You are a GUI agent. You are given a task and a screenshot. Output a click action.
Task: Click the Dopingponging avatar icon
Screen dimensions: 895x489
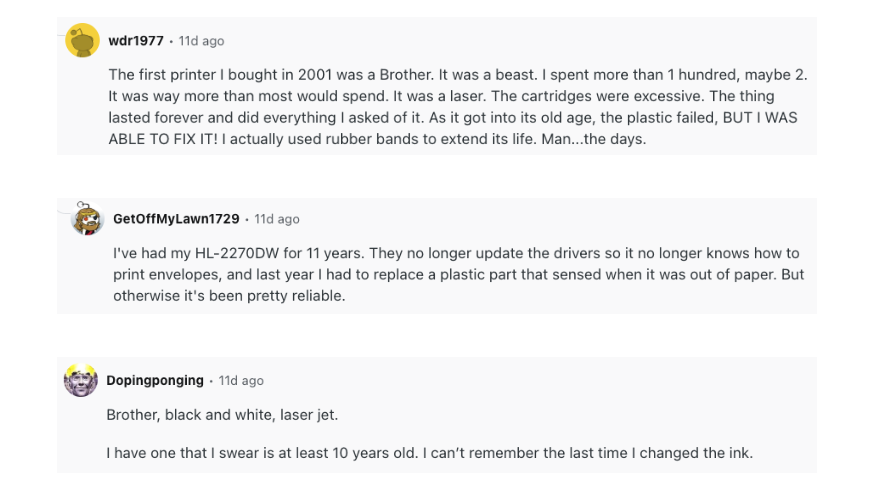coord(82,381)
